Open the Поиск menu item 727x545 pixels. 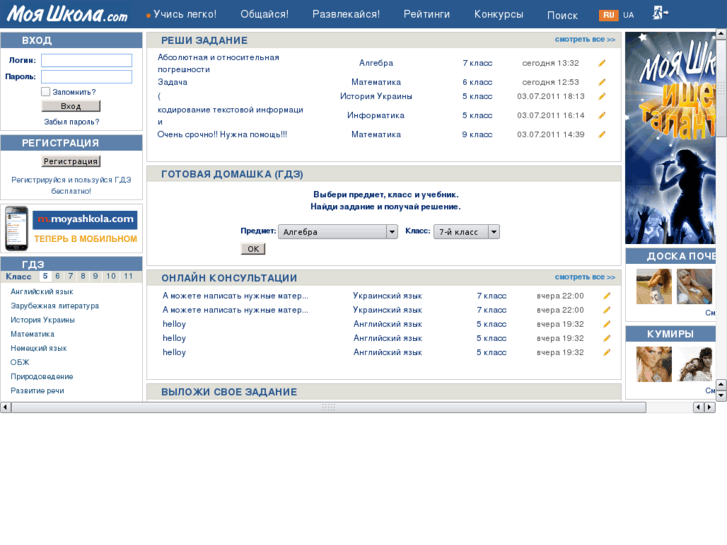[x=562, y=15]
